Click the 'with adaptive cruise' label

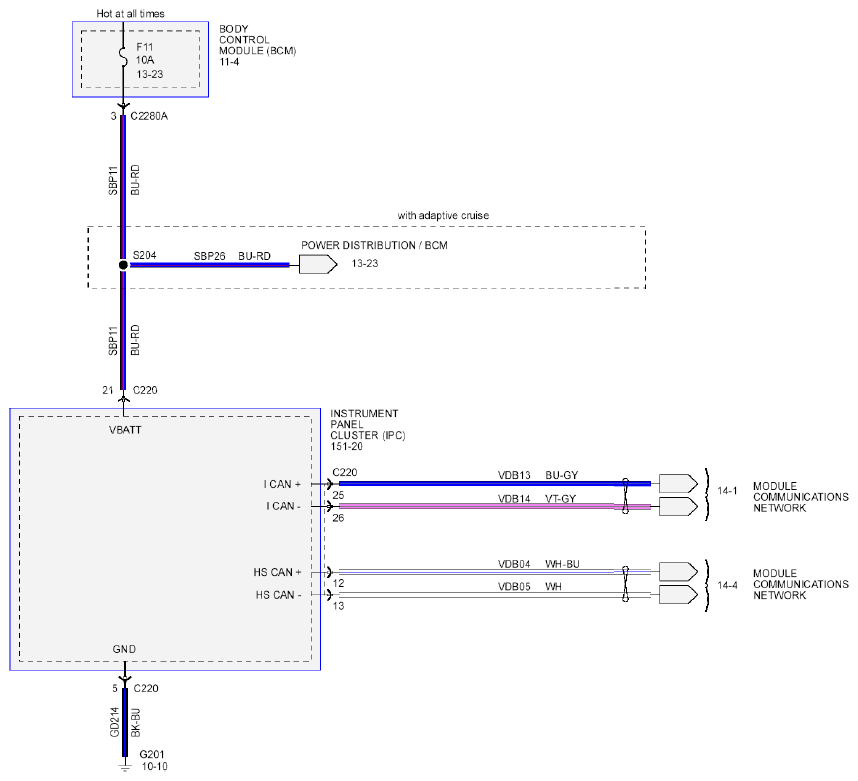coord(443,216)
